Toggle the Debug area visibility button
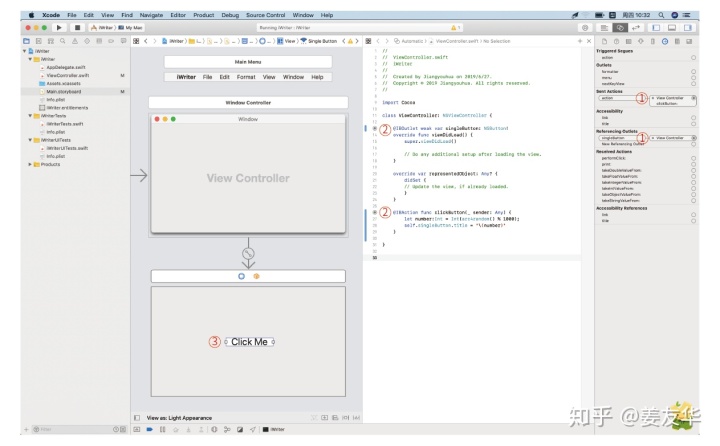This screenshot has height=446, width=720. click(671, 28)
